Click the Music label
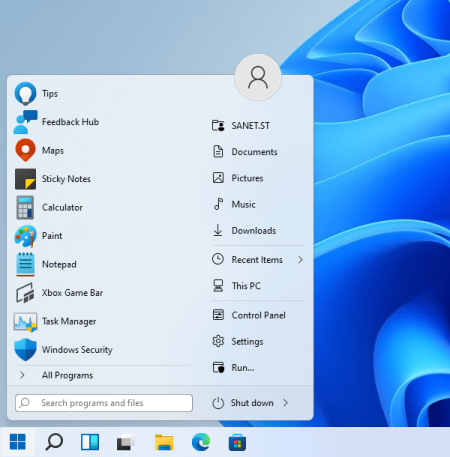Screen dimensions: 450x457 pos(243,204)
